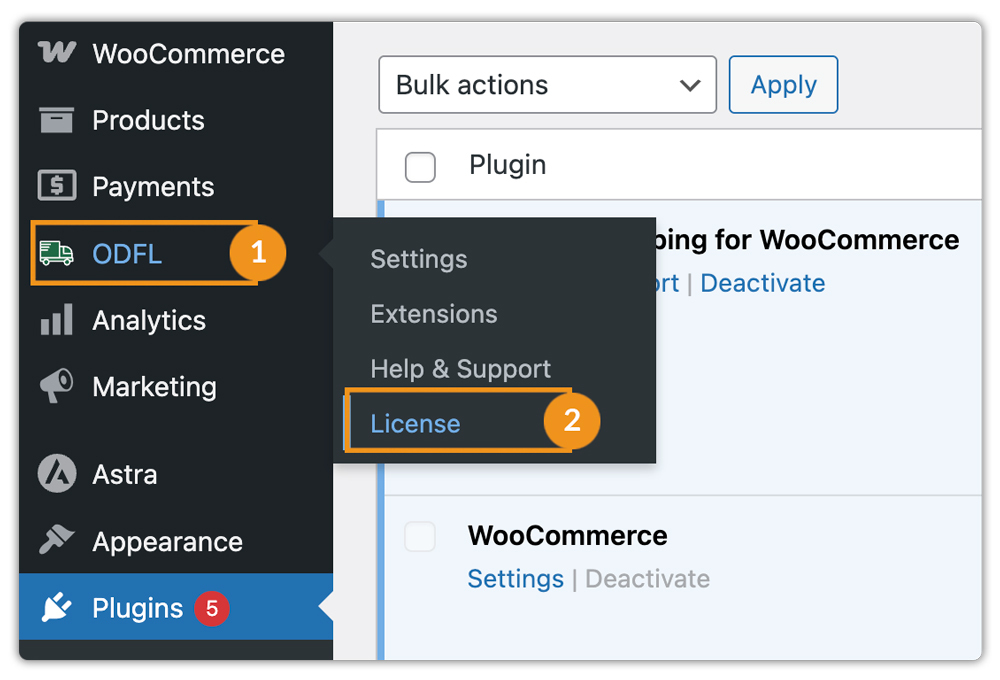Screen dimensions: 1000x680
Task: Click the Marketing megaphone icon
Action: coord(56,387)
